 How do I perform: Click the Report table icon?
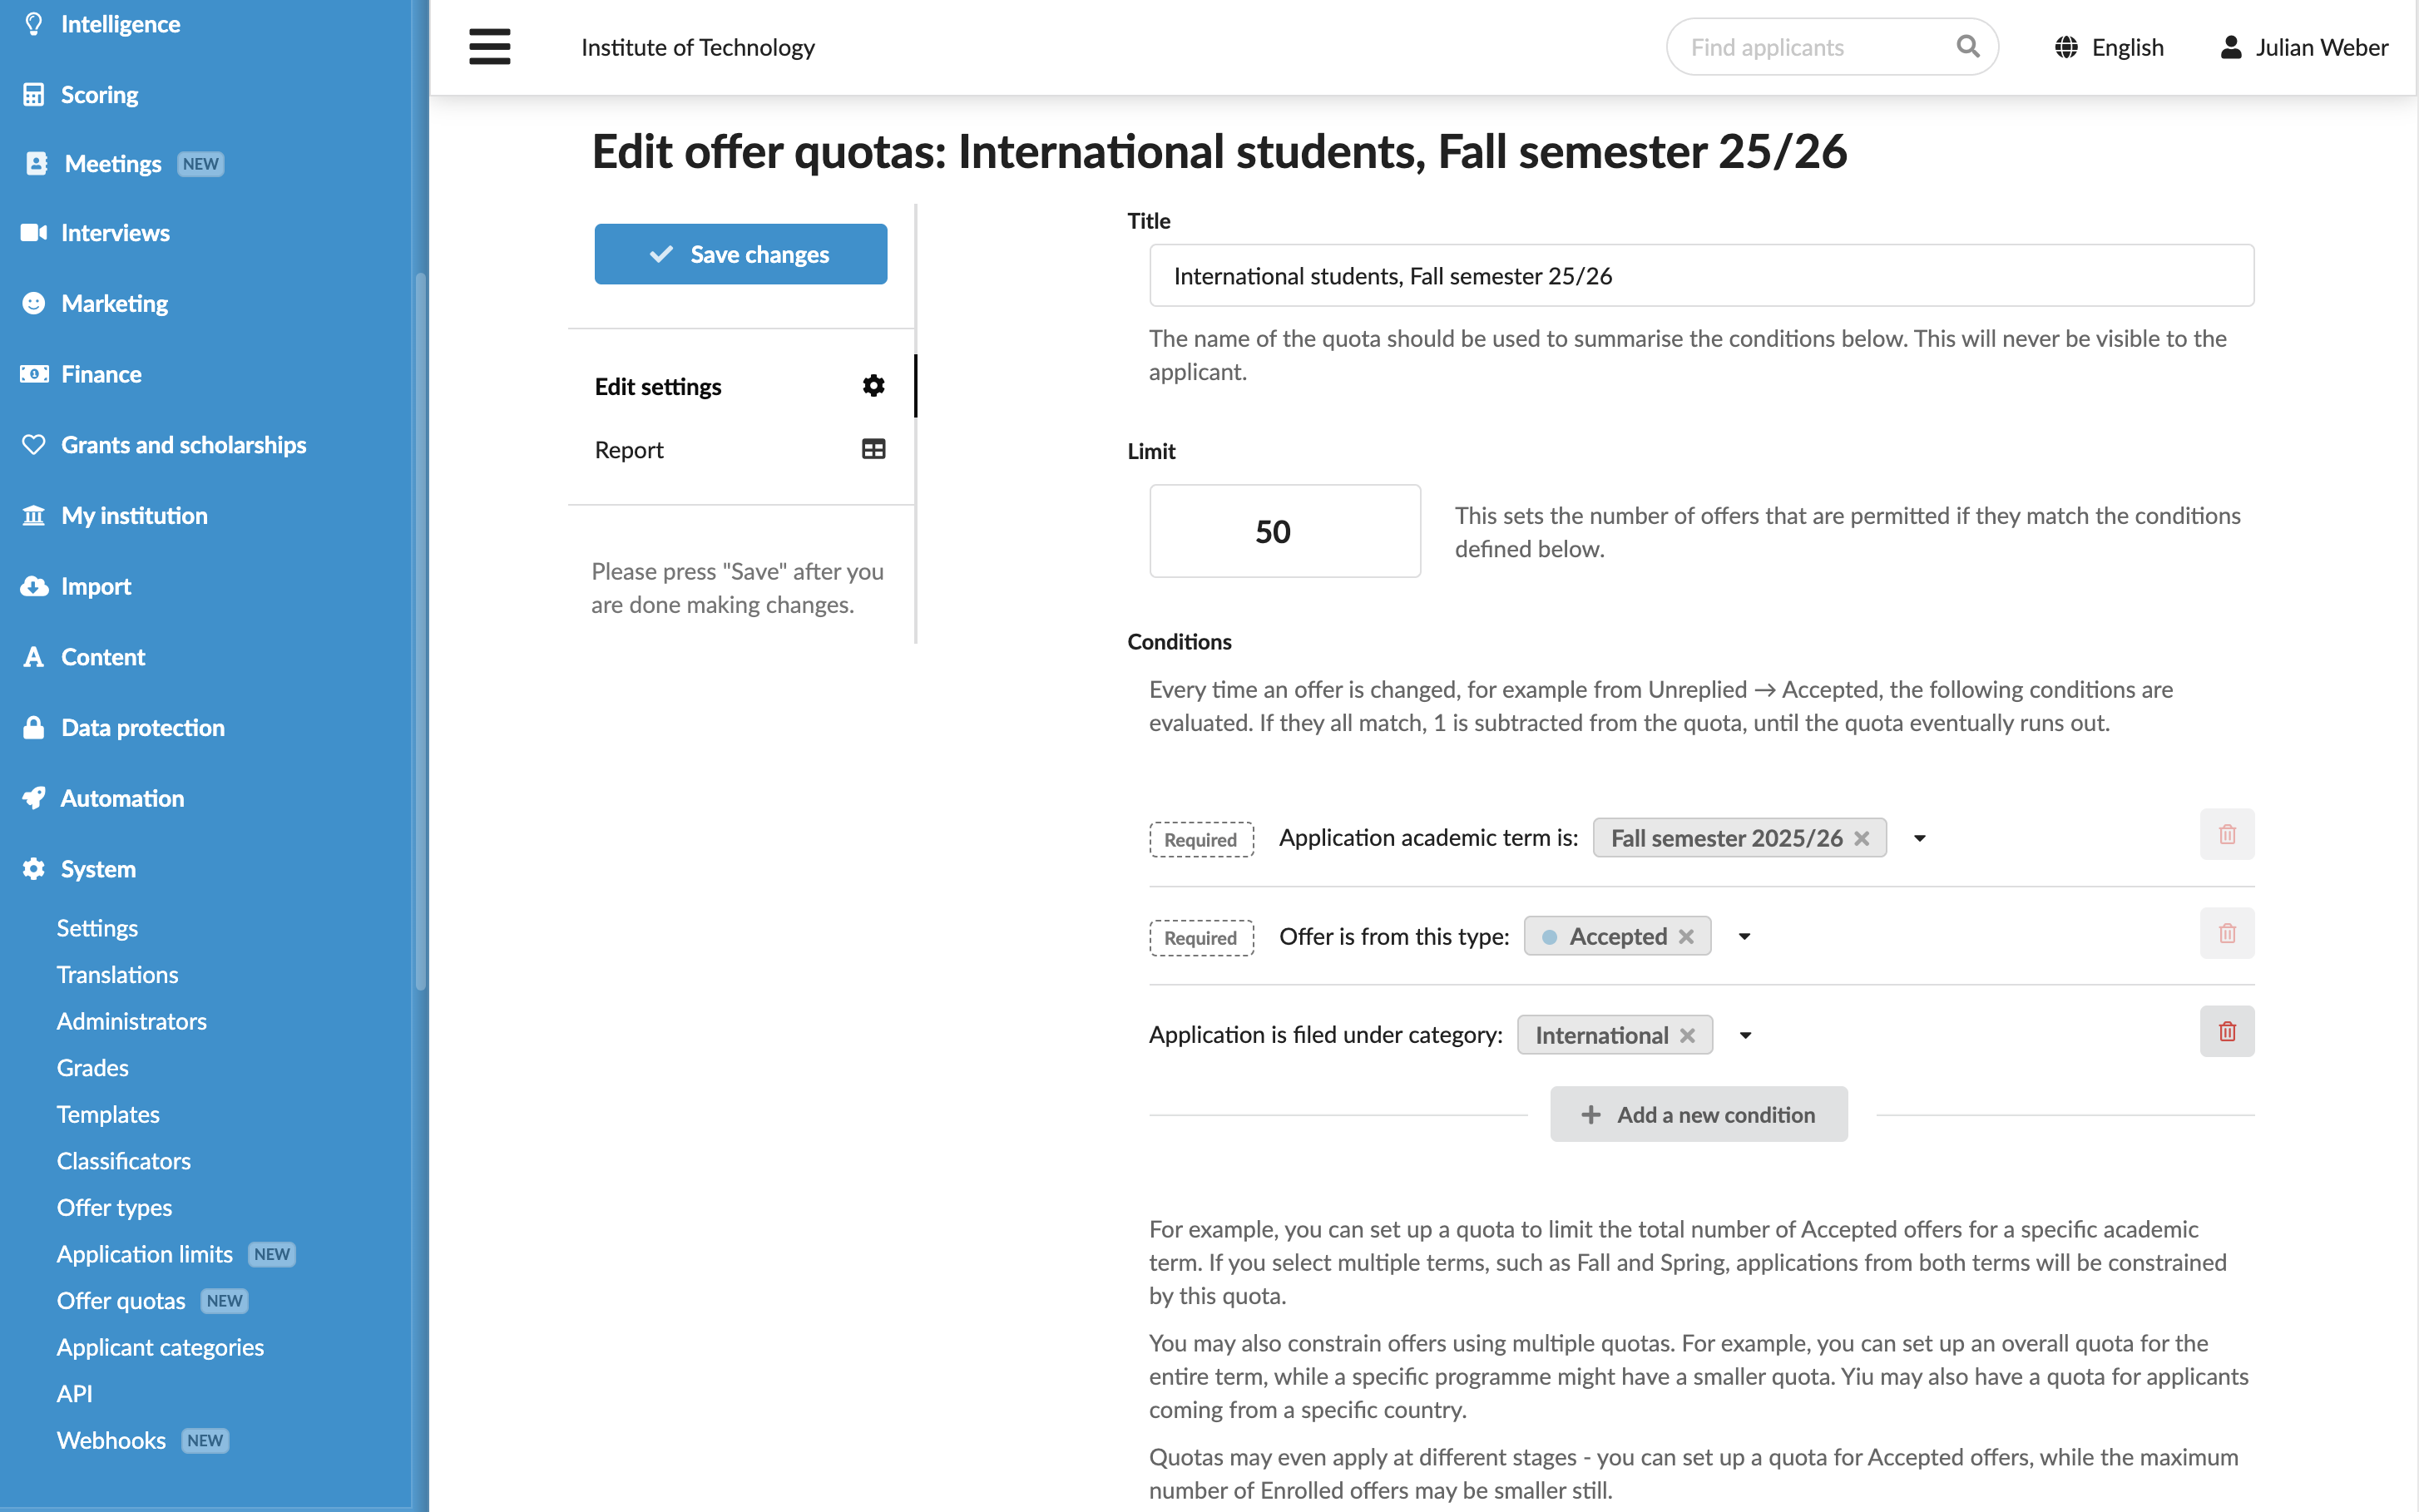click(x=873, y=449)
